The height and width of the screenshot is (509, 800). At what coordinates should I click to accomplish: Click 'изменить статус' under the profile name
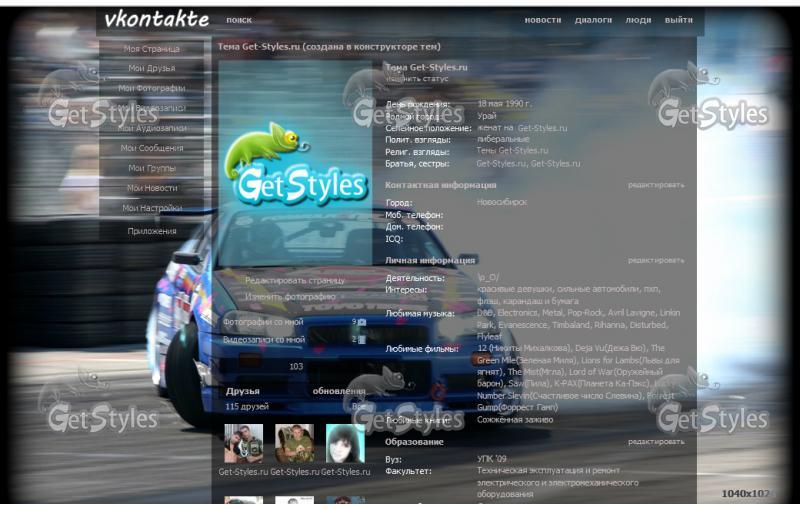coord(417,78)
